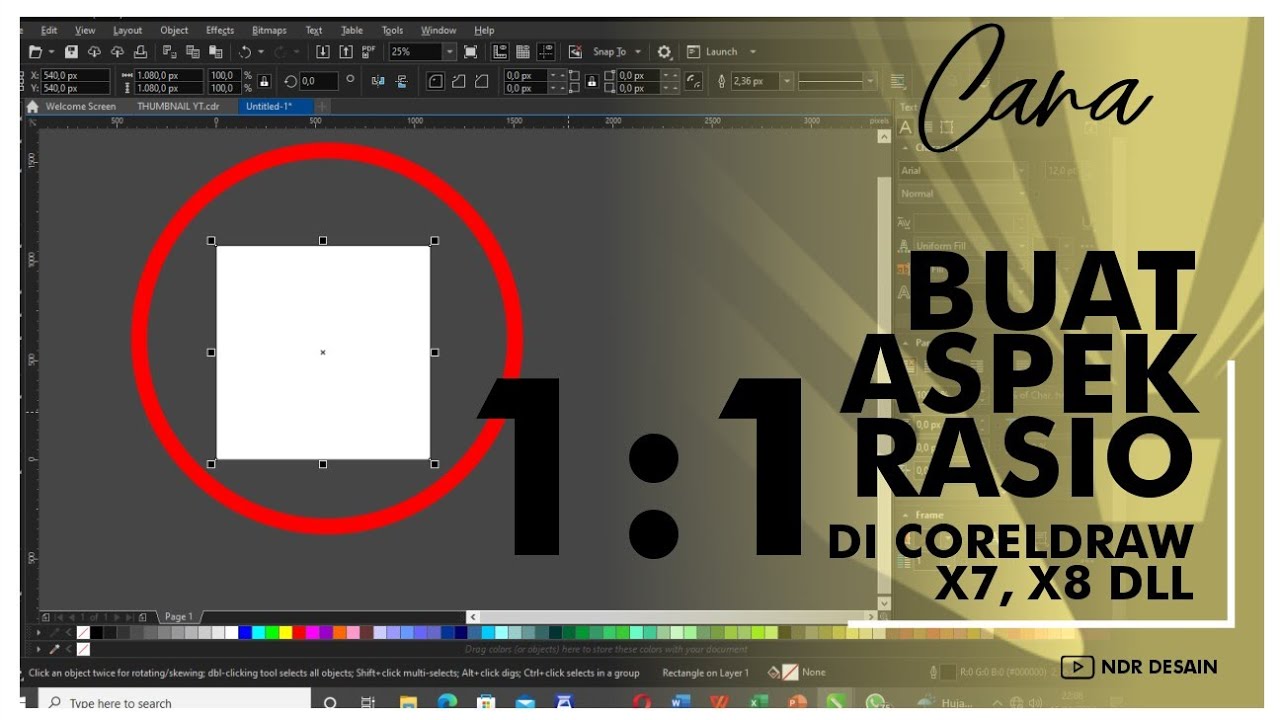The height and width of the screenshot is (720, 1280).
Task: Click the no-fill swatch in the color palette
Action: [83, 632]
